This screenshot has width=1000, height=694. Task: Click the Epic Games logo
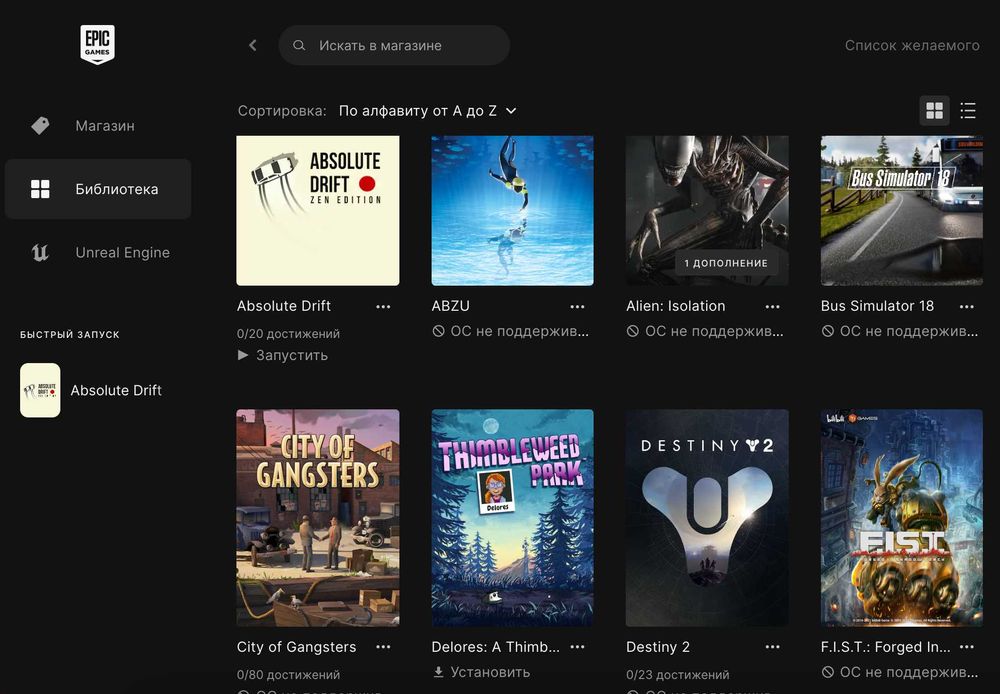point(98,44)
